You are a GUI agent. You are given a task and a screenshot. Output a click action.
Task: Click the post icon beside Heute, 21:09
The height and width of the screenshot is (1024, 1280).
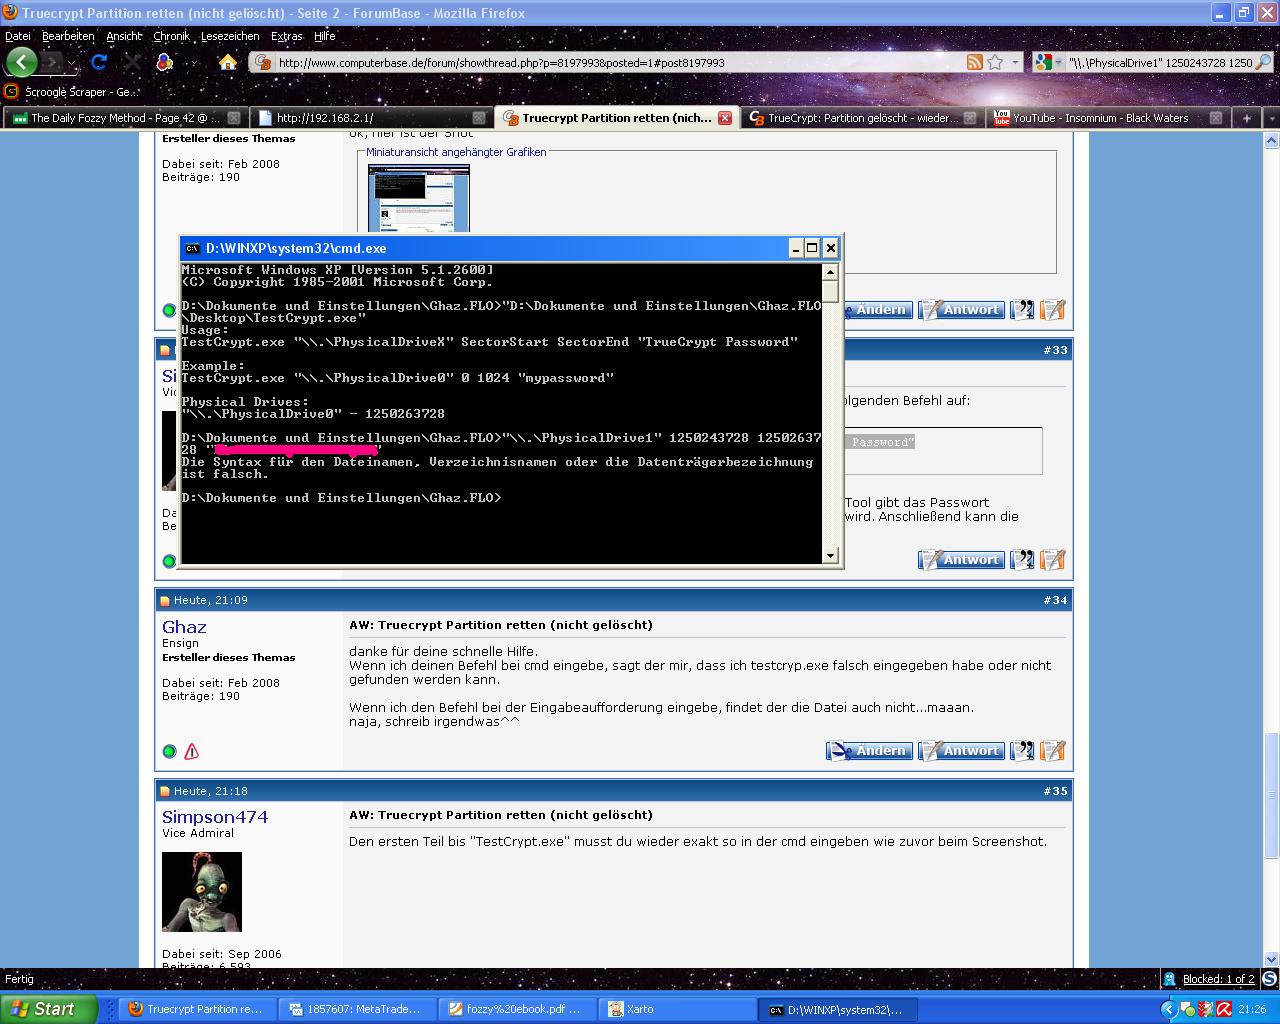click(x=165, y=601)
